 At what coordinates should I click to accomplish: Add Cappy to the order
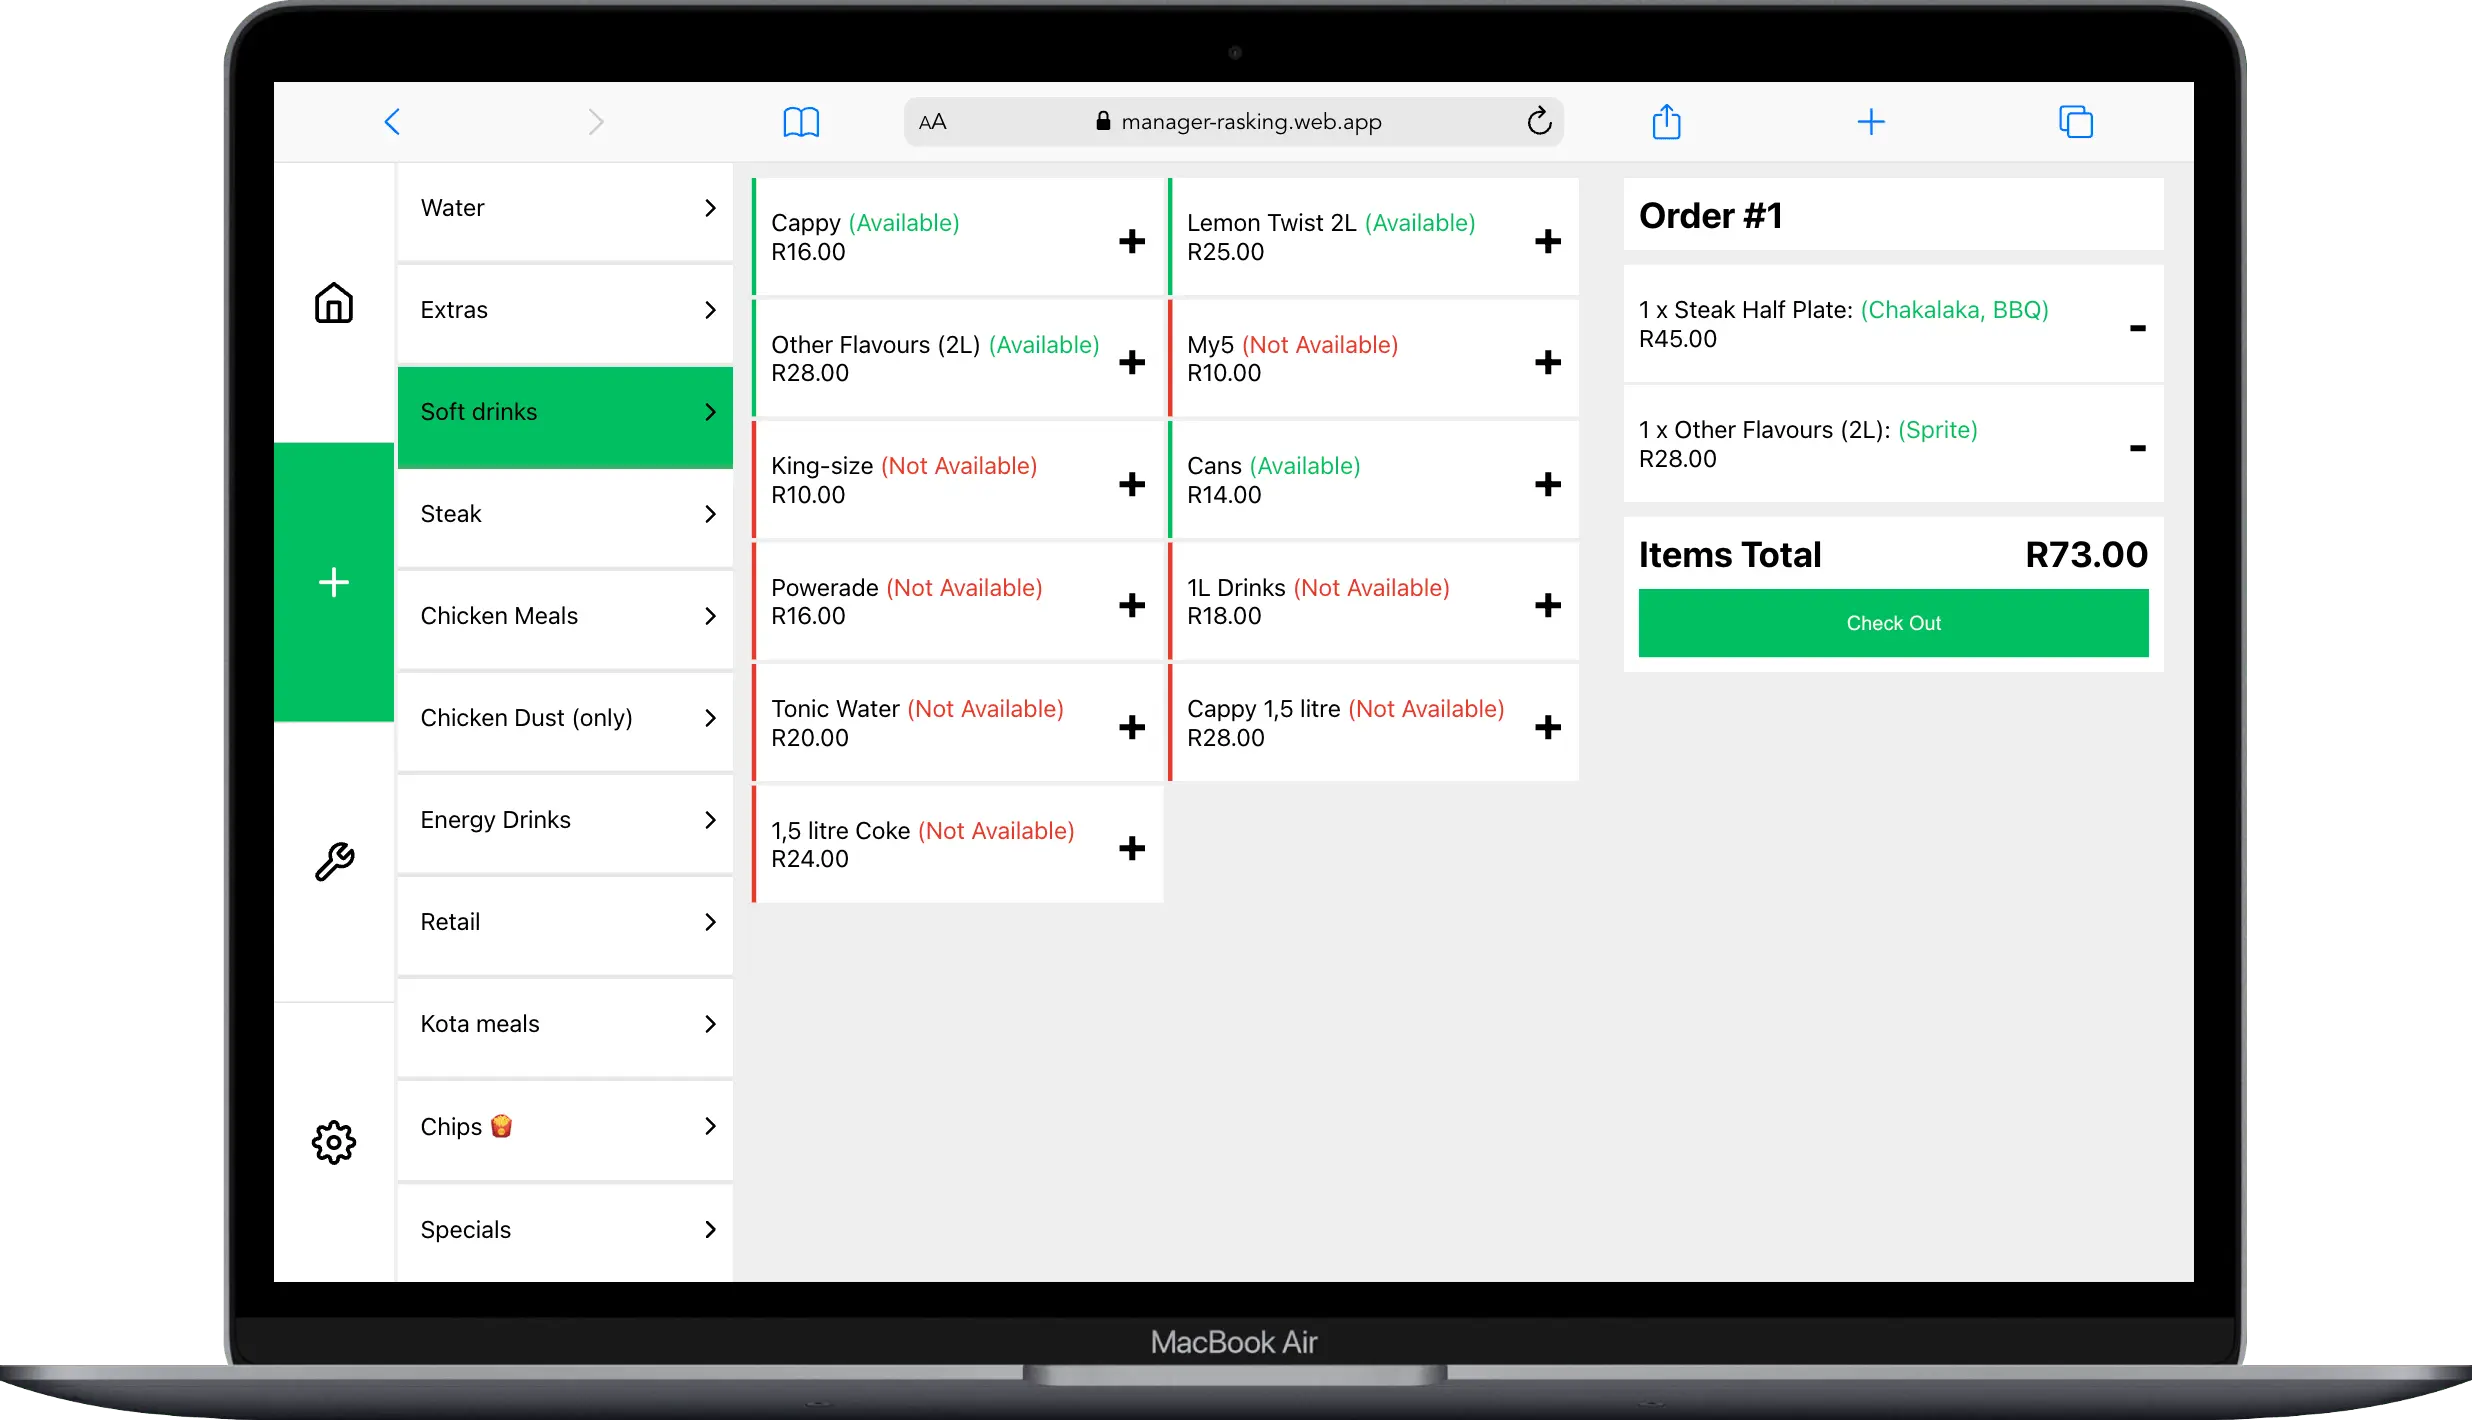1131,241
